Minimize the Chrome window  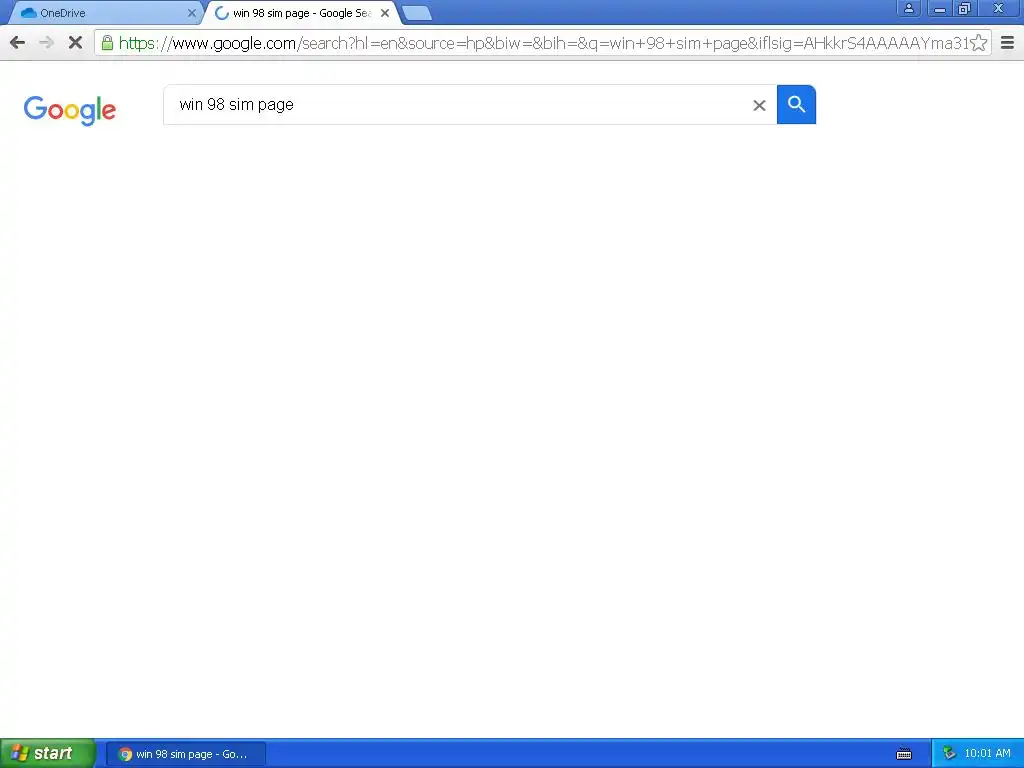940,8
